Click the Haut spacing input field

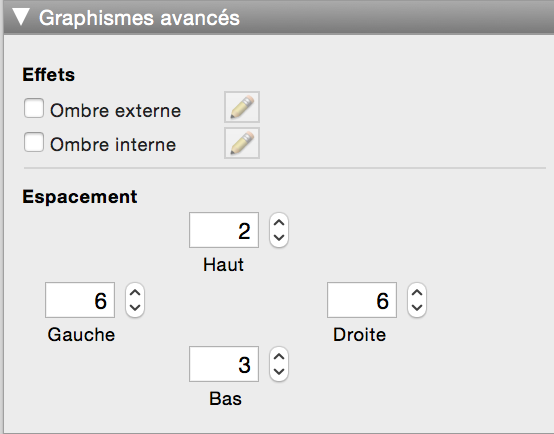(x=224, y=230)
